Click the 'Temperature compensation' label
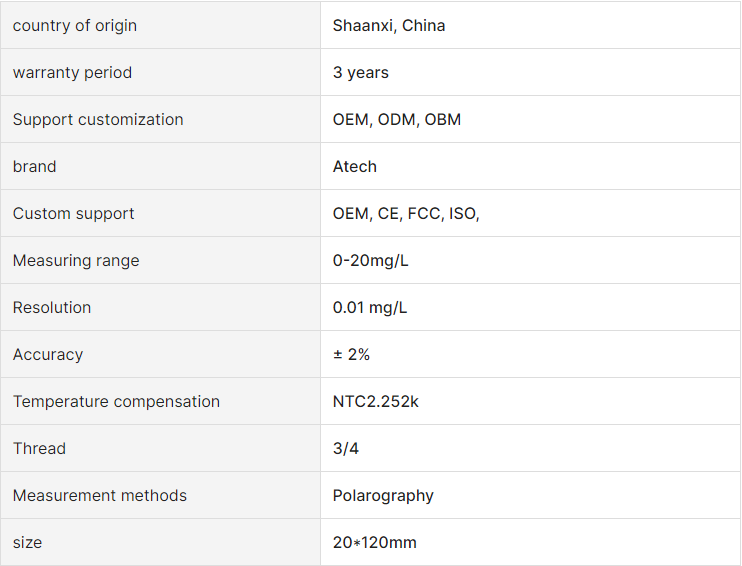The width and height of the screenshot is (742, 566). (116, 401)
